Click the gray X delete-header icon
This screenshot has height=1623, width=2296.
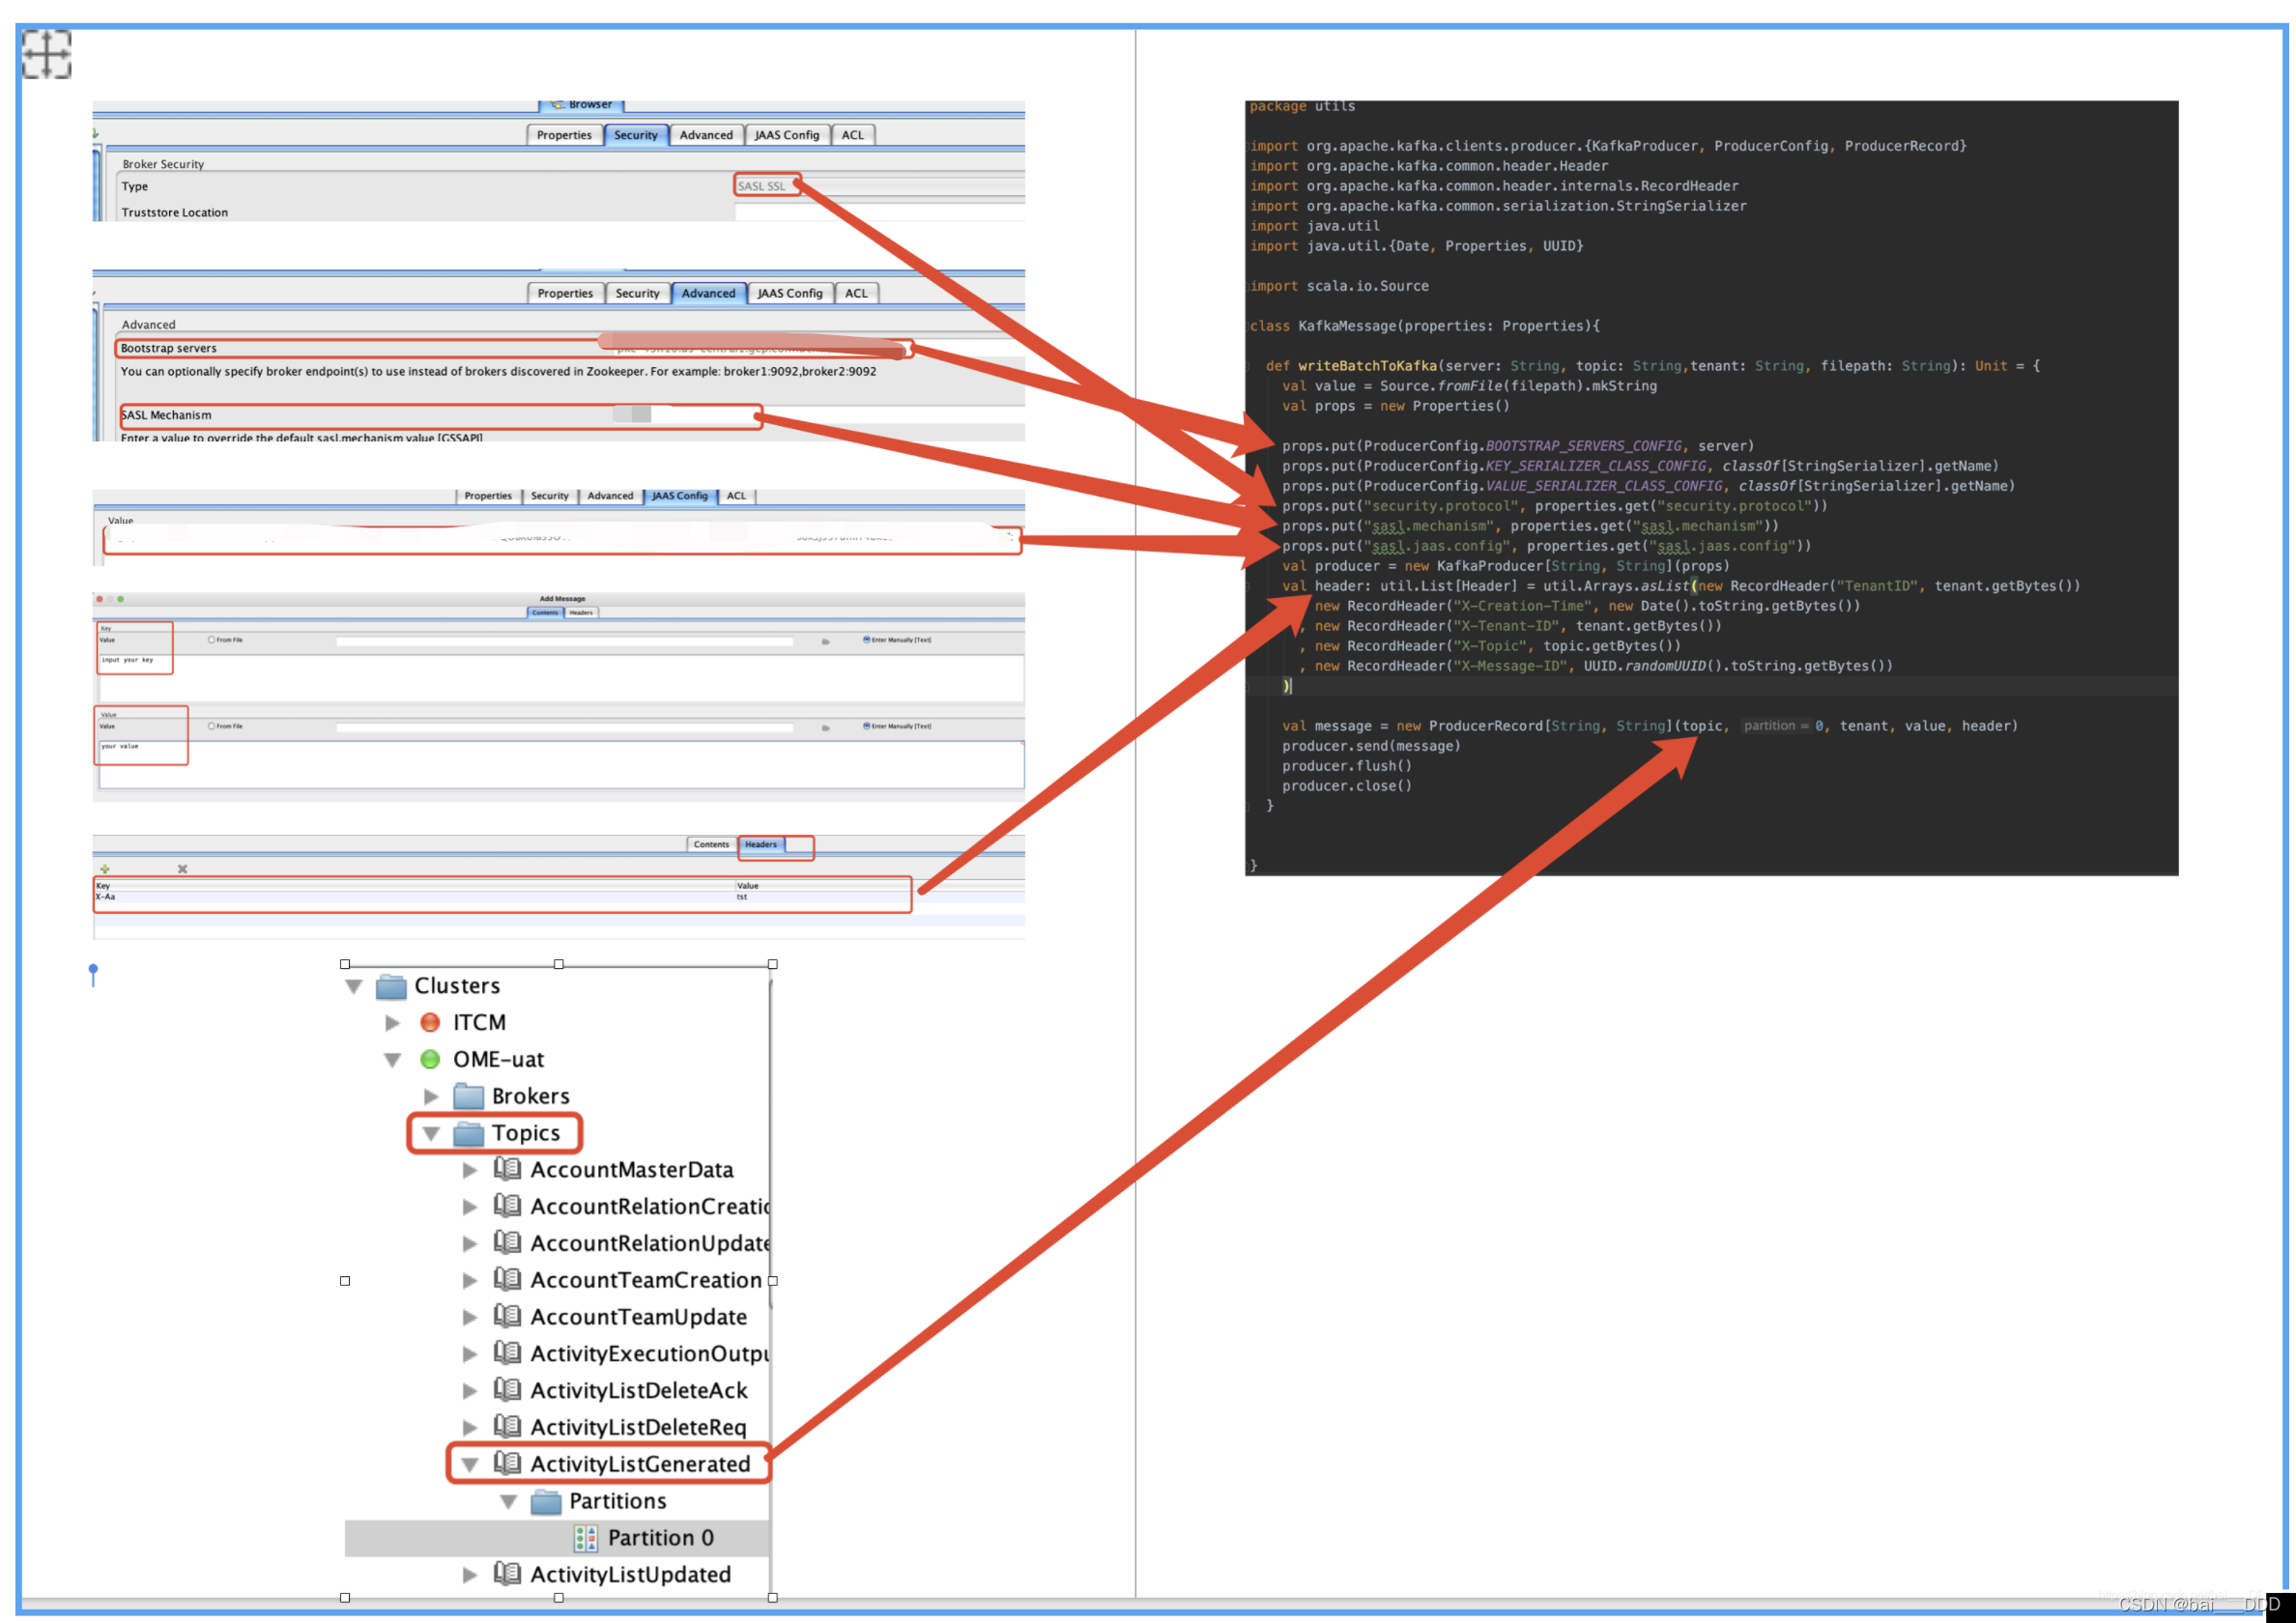pyautogui.click(x=182, y=868)
